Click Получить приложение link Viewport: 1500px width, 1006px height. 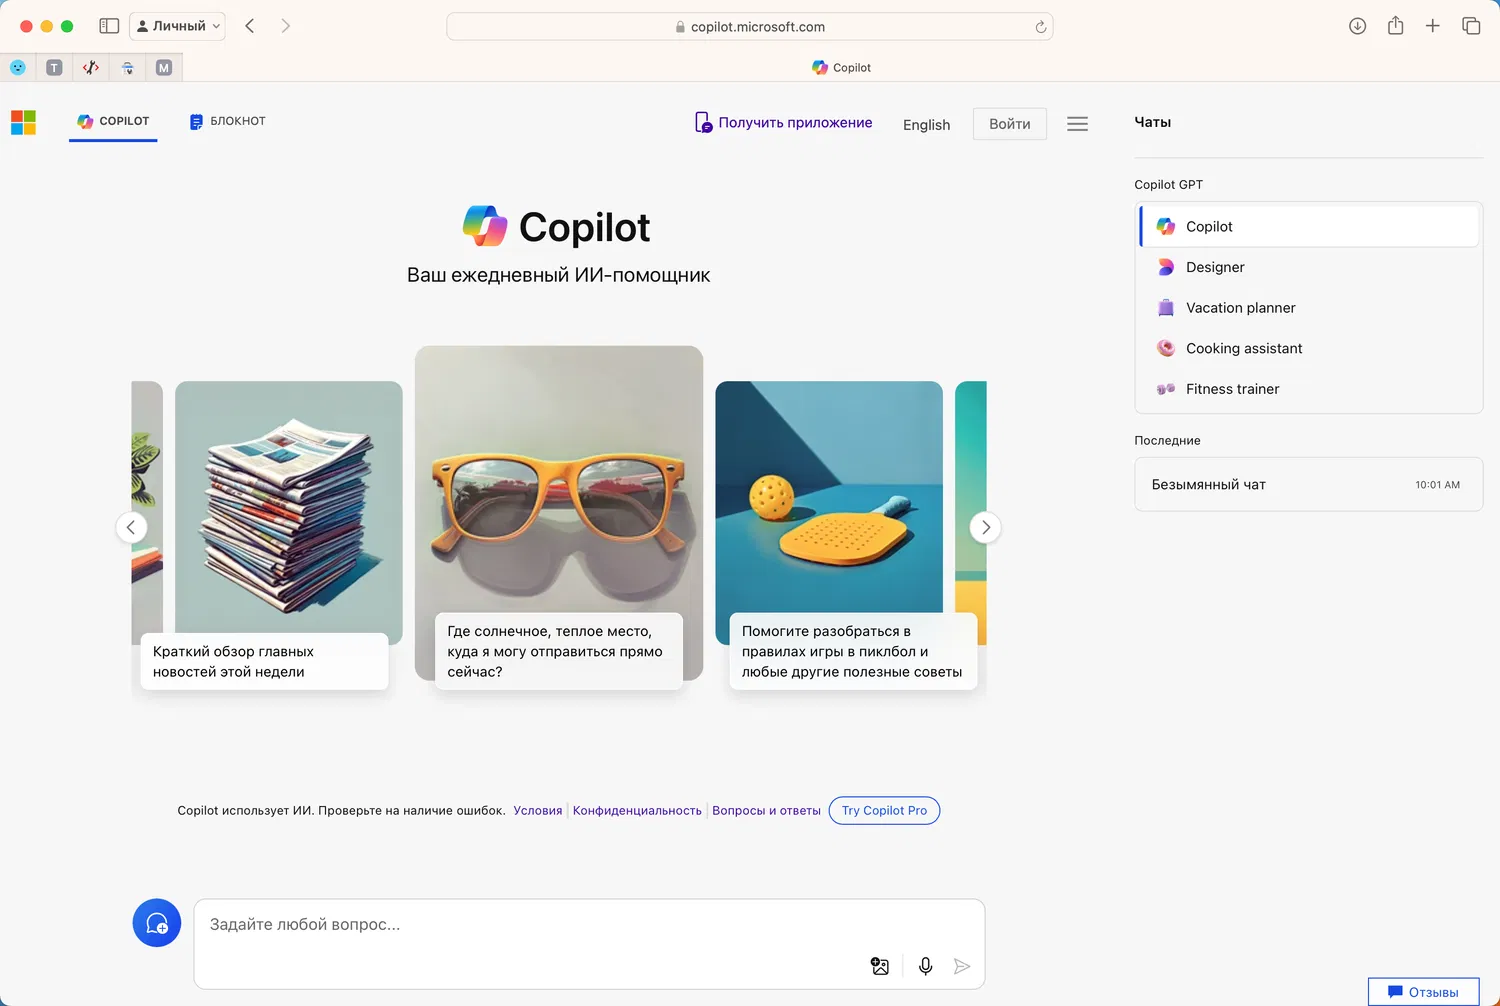[784, 123]
